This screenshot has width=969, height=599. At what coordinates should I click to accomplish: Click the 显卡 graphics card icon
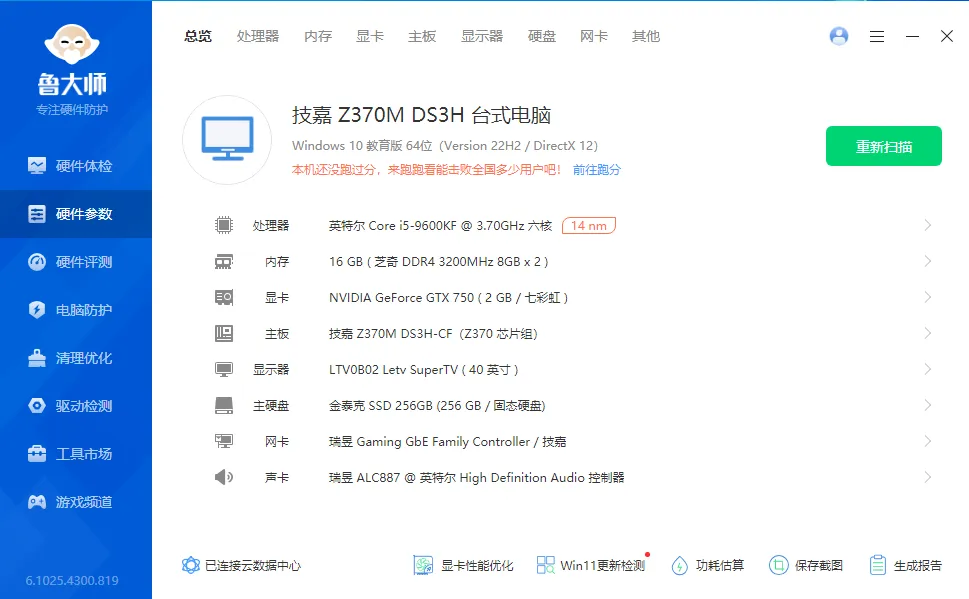224,297
